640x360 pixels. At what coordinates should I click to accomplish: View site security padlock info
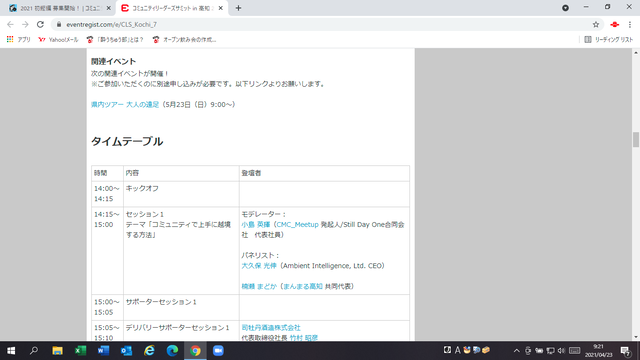(59, 24)
